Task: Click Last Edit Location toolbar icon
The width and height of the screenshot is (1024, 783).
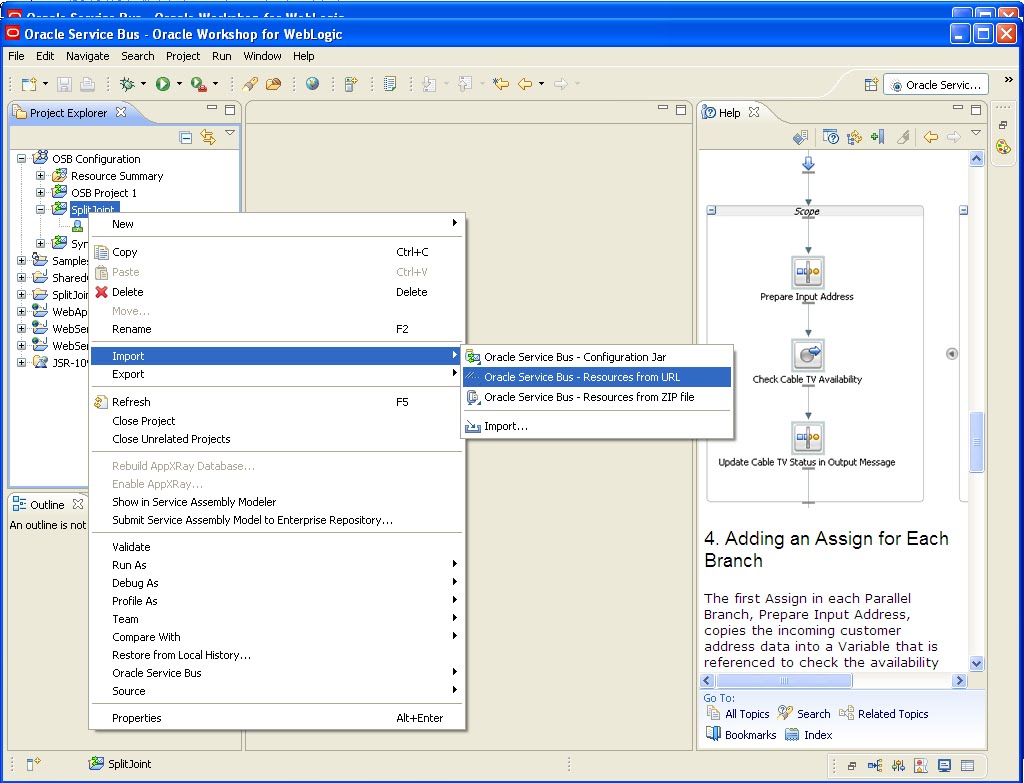Action: click(500, 84)
